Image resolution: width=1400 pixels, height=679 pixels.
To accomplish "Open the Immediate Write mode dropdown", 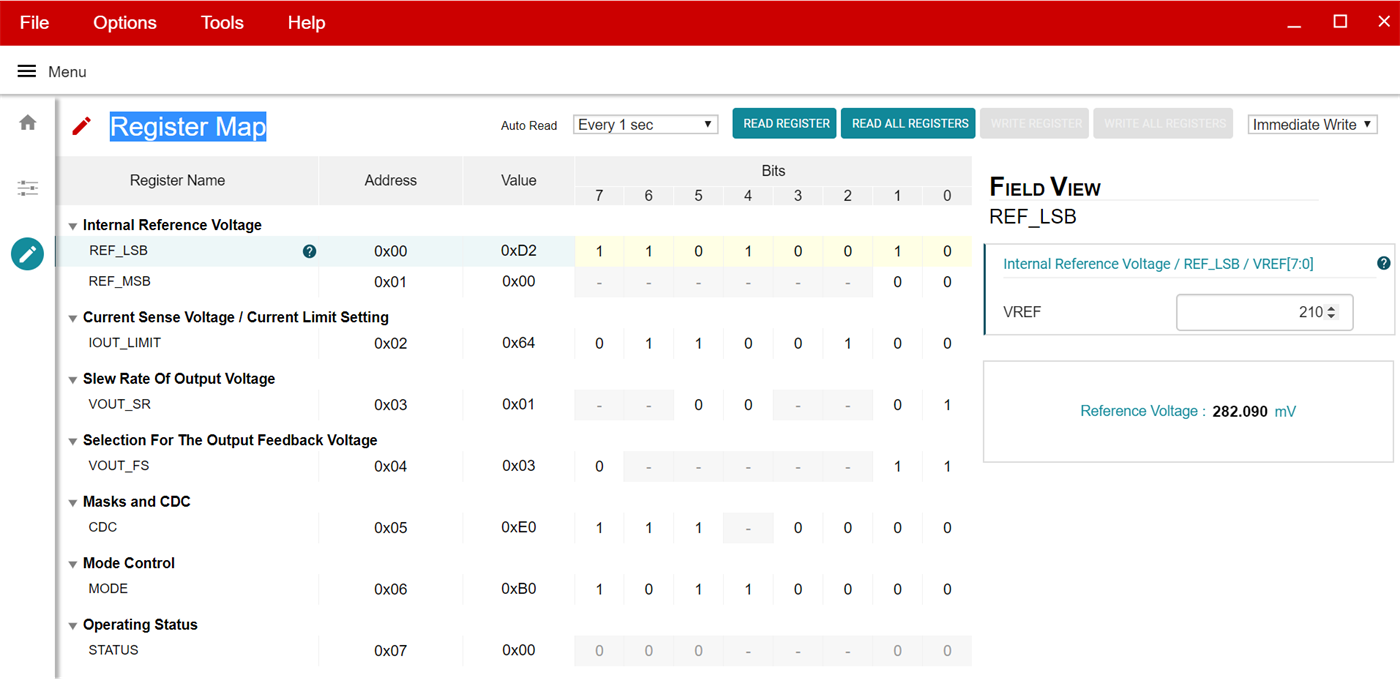I will pos(1312,125).
